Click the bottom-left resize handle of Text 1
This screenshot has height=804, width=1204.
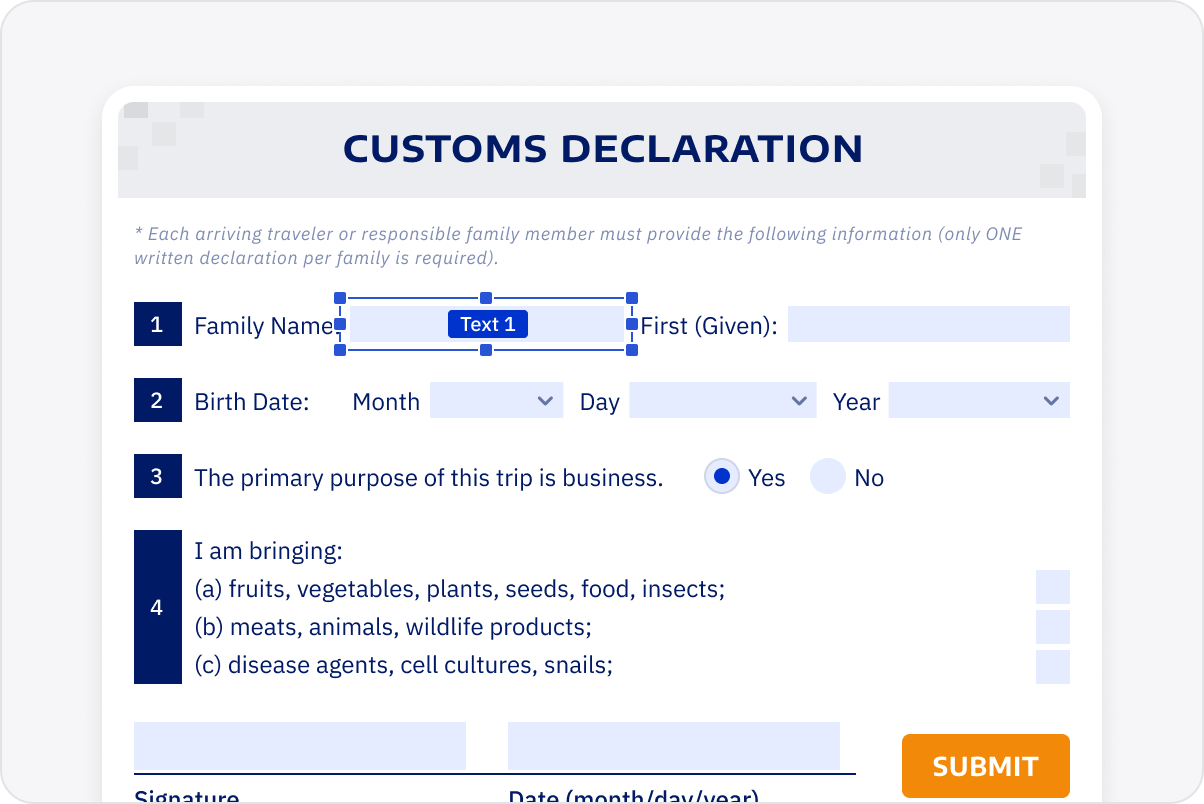pos(340,350)
